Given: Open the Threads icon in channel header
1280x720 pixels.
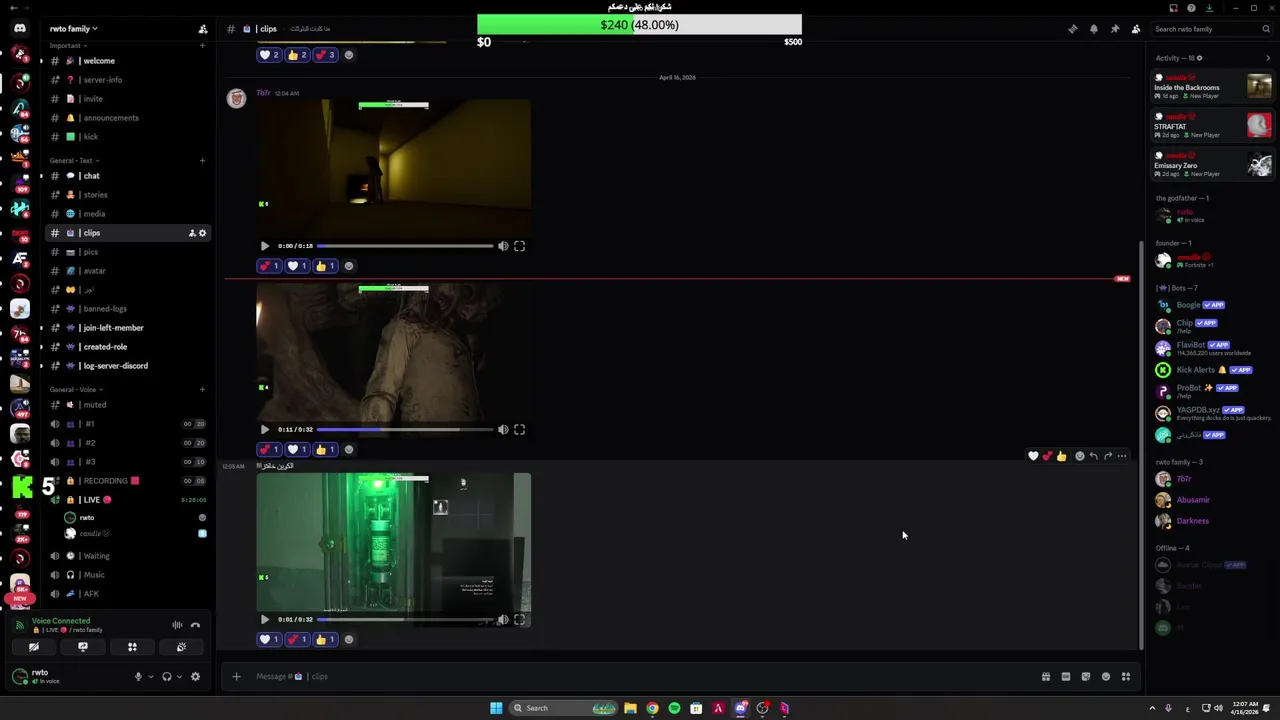Looking at the screenshot, I should [x=1073, y=29].
